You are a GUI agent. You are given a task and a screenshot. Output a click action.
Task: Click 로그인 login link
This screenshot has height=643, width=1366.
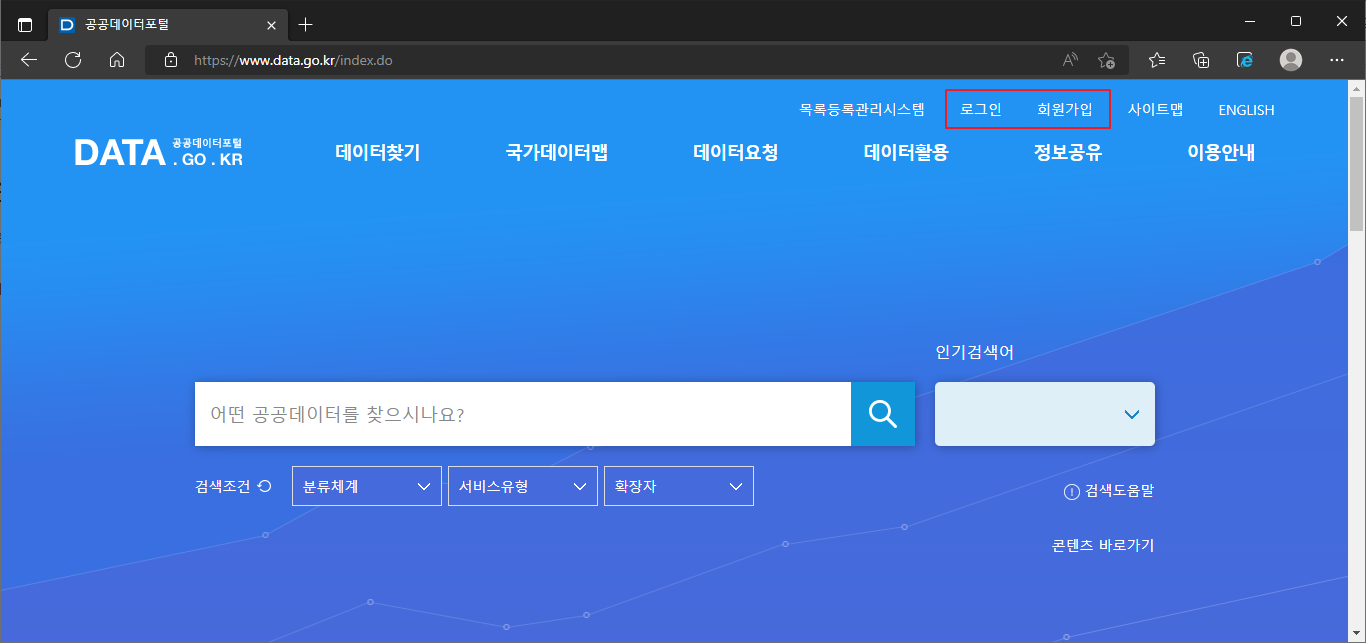click(980, 110)
